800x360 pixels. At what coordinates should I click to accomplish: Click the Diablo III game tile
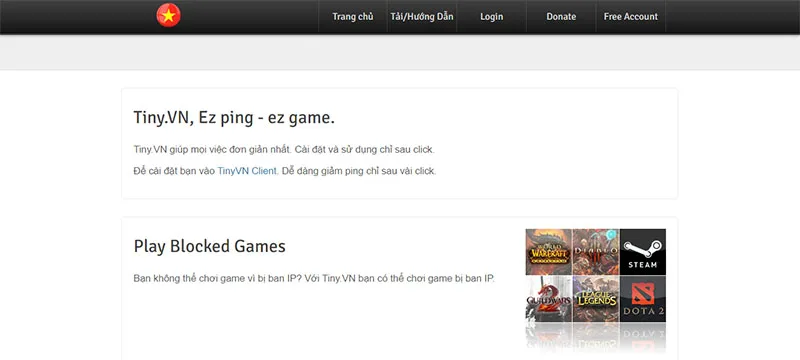tap(595, 252)
